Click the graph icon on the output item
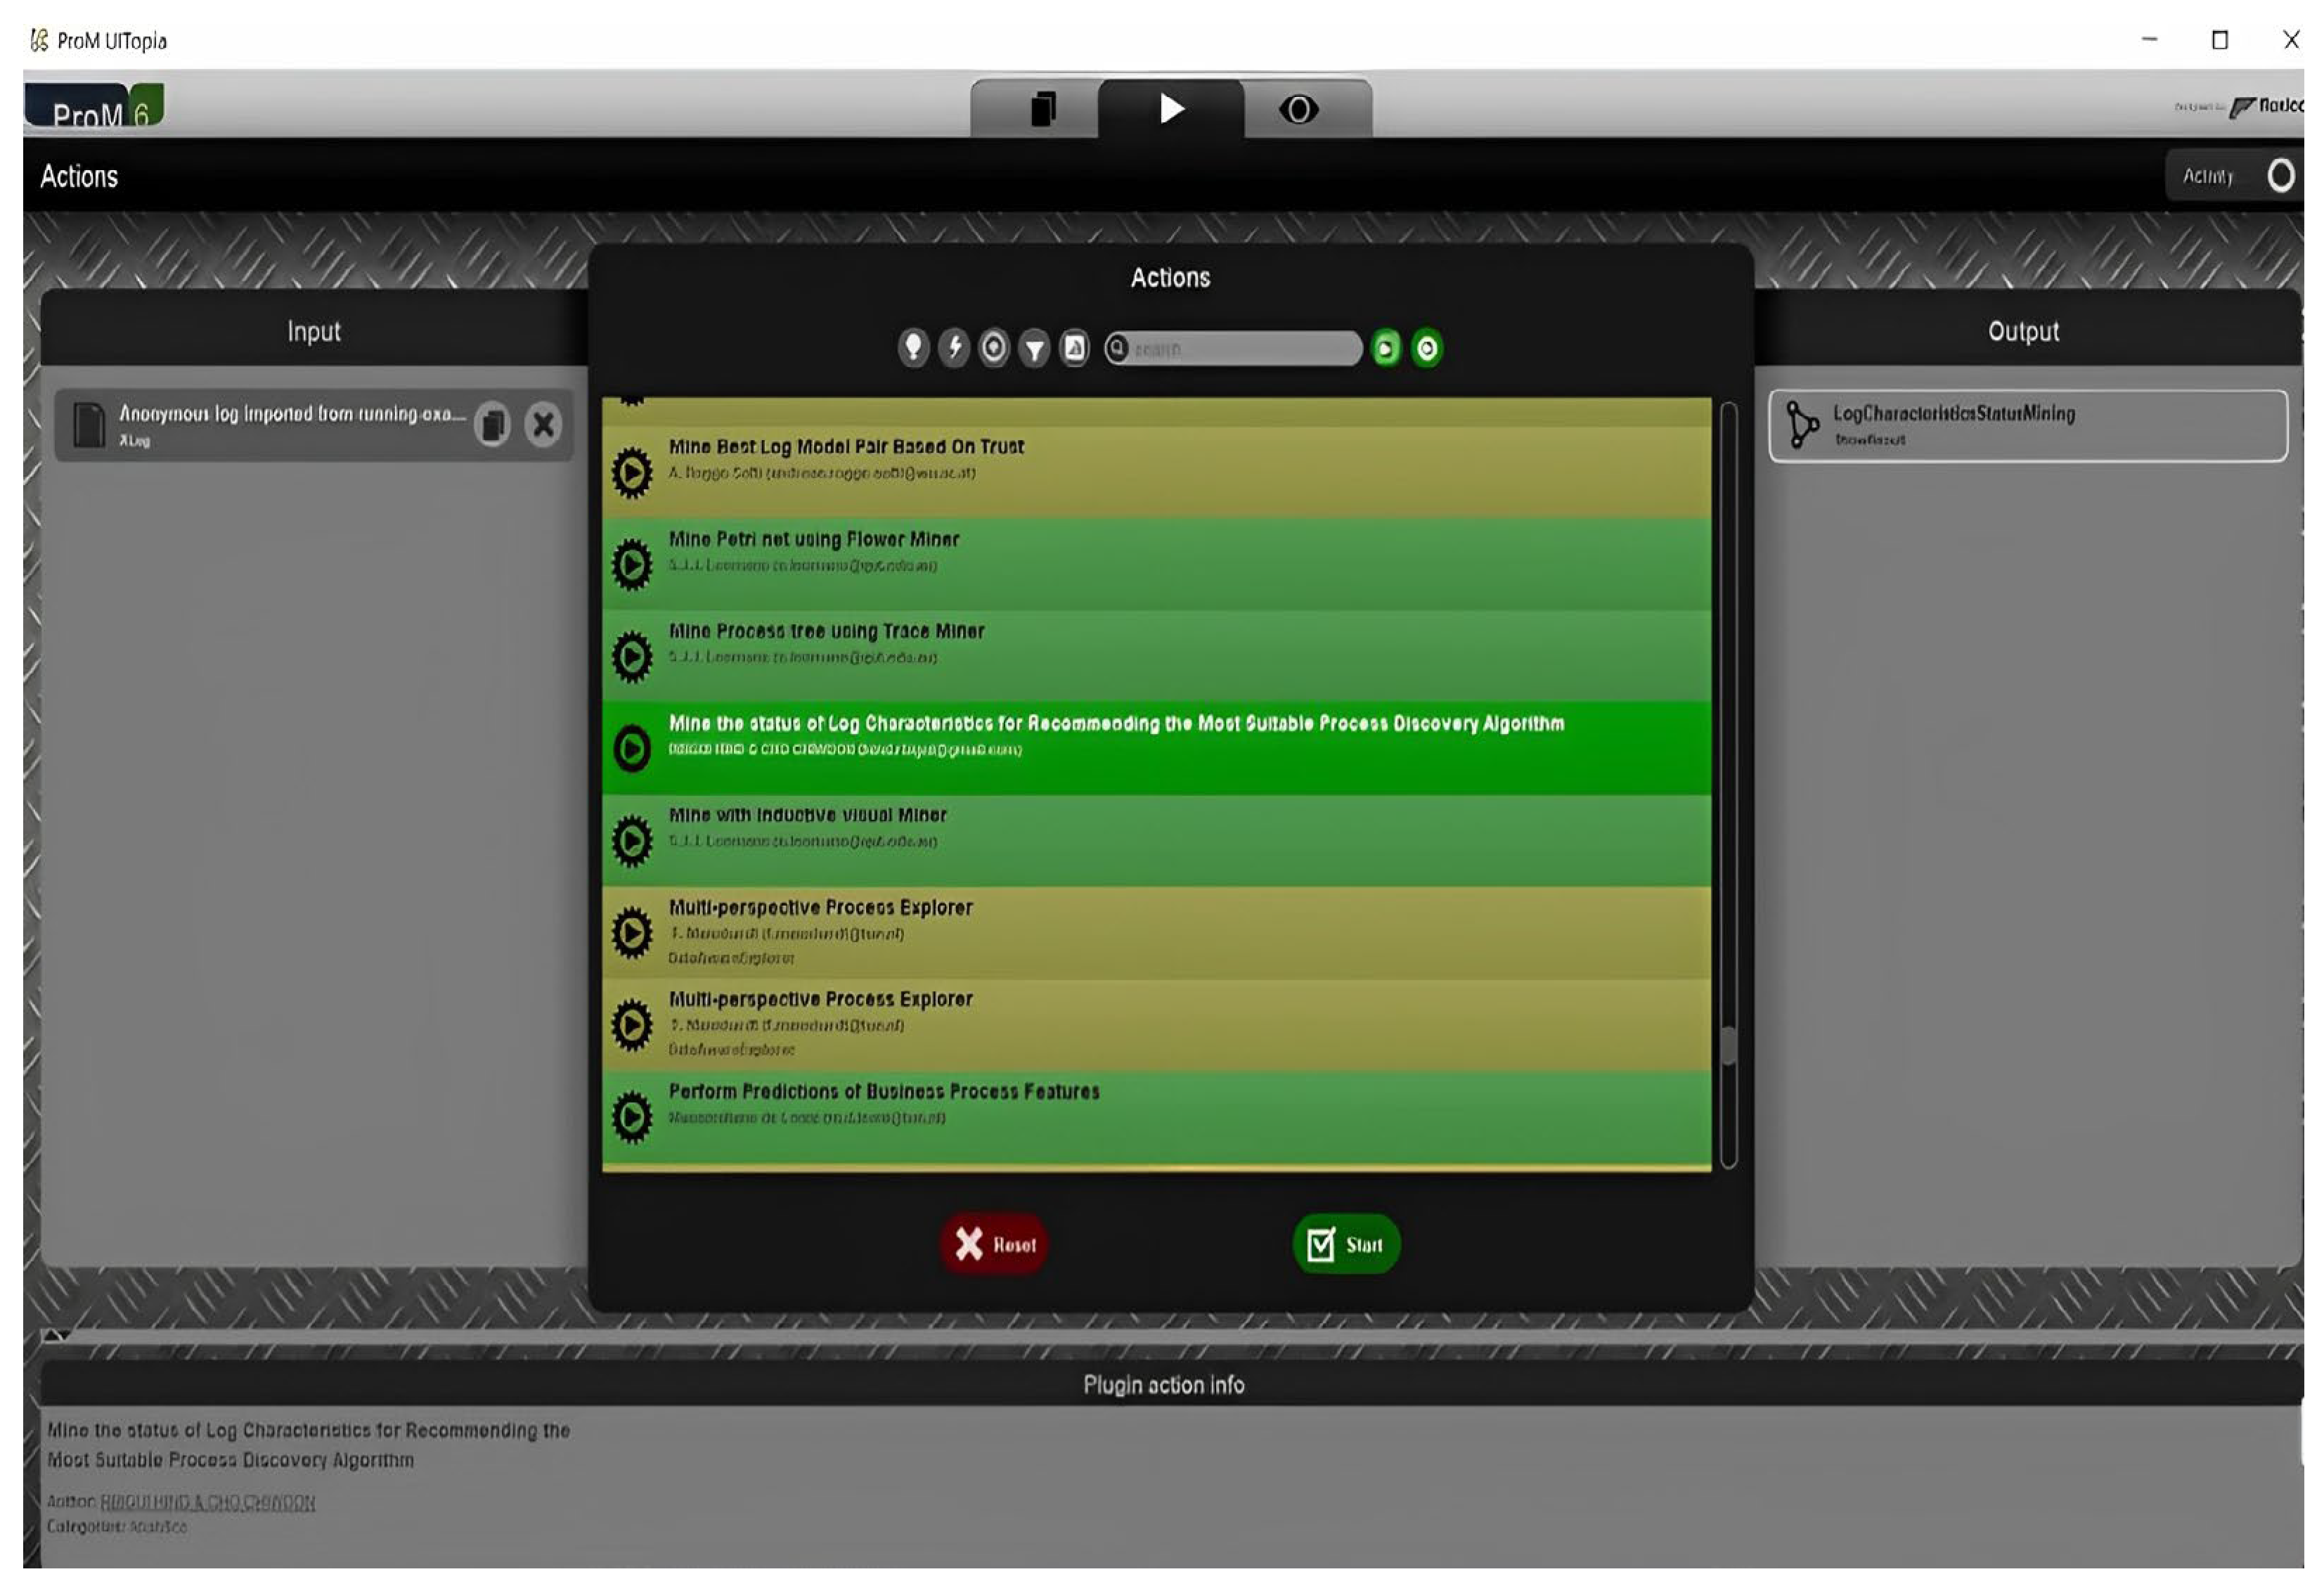This screenshot has height=1593, width=2324. [x=1802, y=425]
